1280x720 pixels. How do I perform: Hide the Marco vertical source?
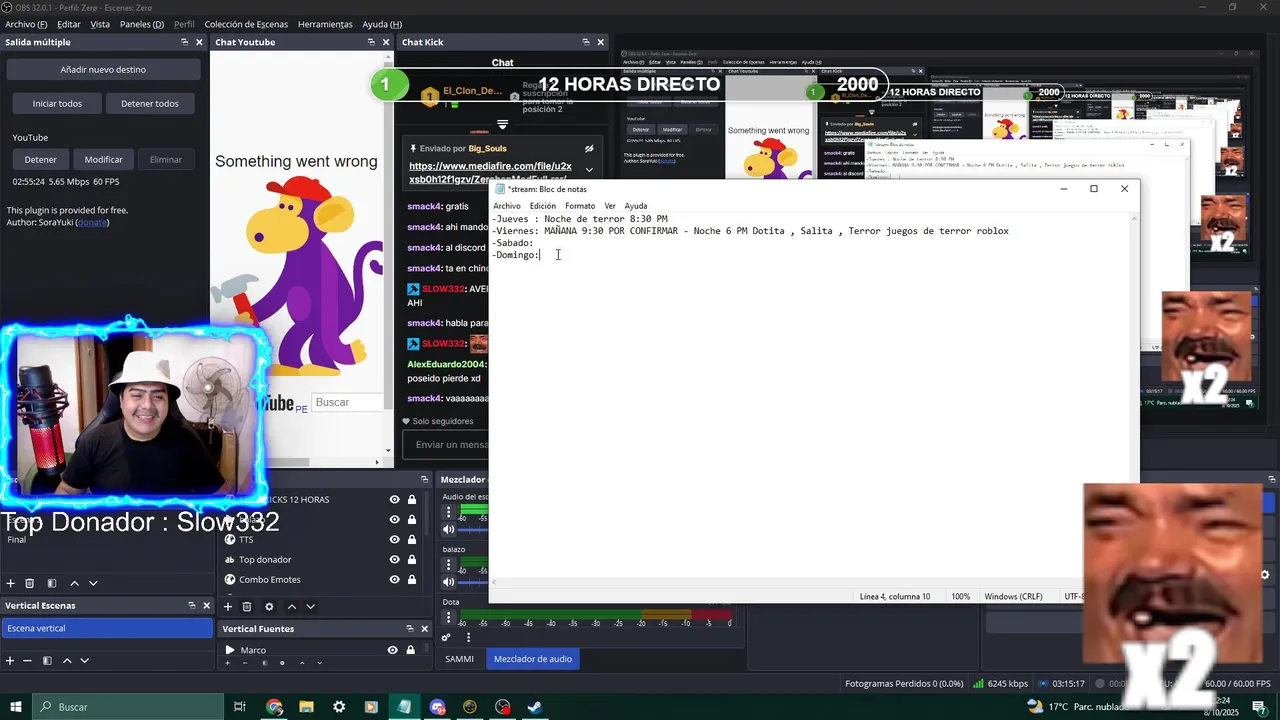point(392,650)
